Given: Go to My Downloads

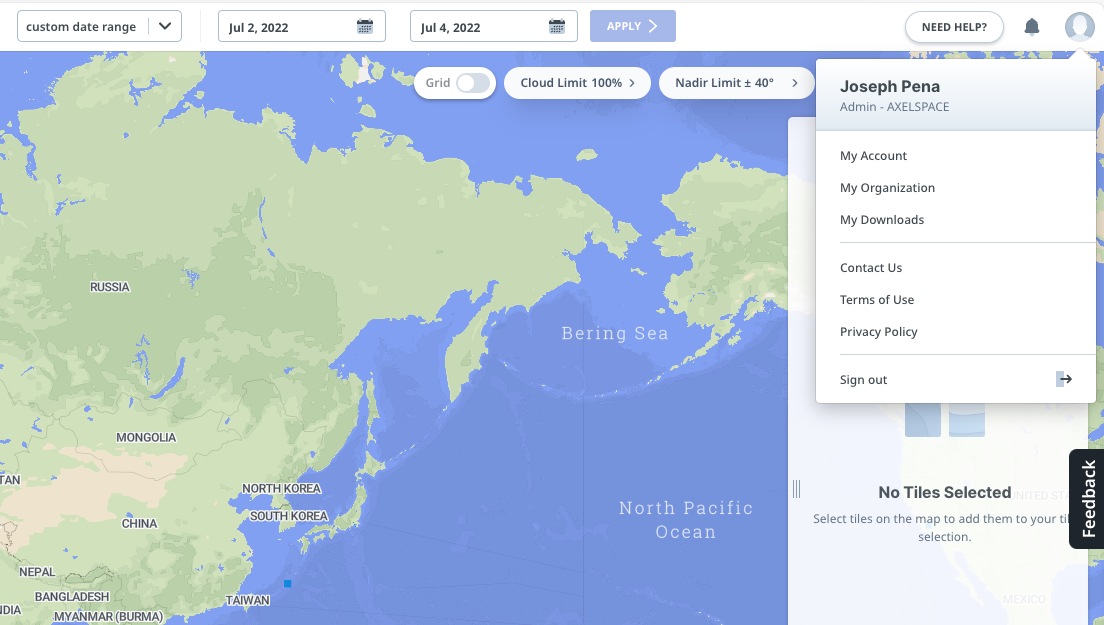Looking at the screenshot, I should (x=881, y=220).
